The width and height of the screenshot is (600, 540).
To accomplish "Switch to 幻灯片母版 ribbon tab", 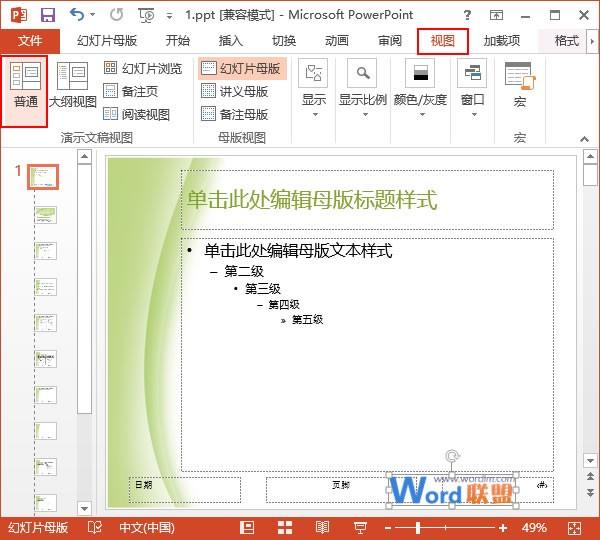I will tap(107, 41).
